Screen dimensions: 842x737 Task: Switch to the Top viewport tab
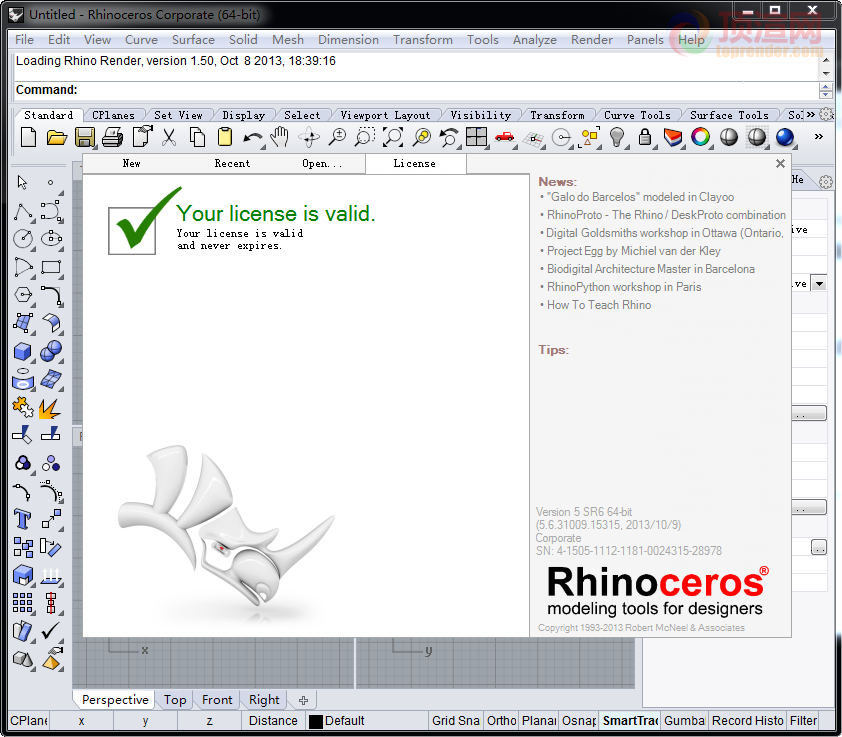pos(175,699)
